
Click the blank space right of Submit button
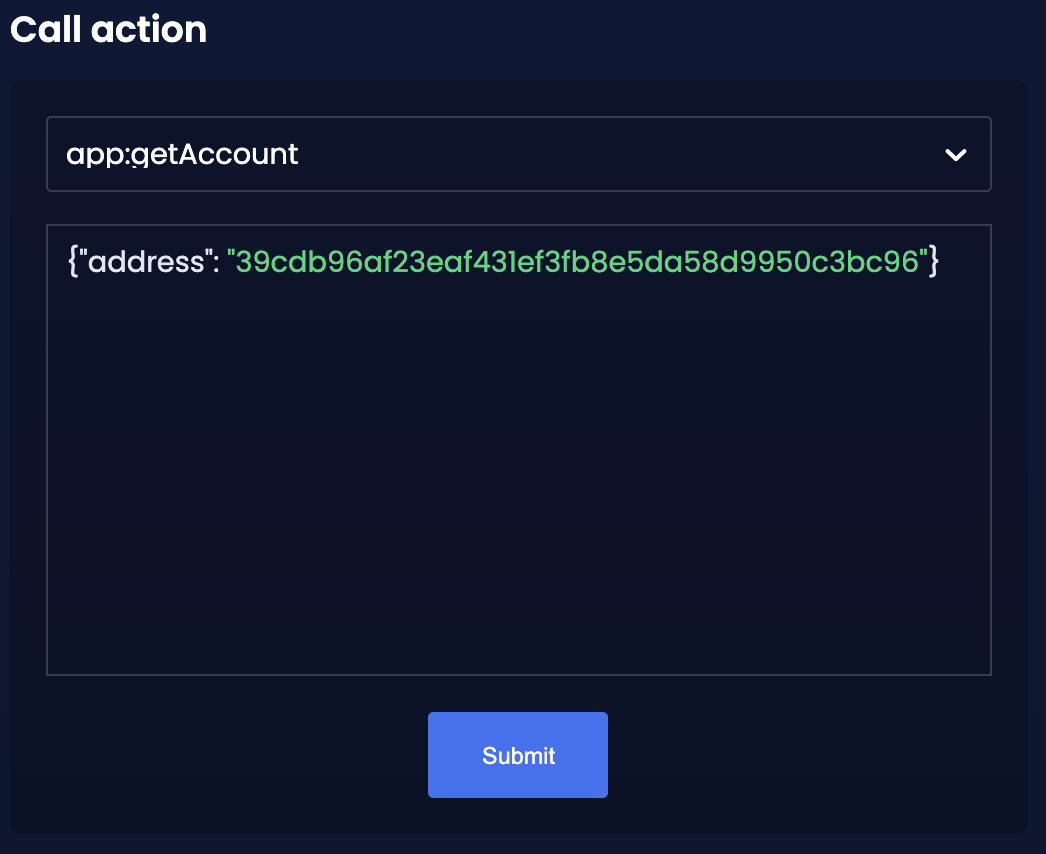coord(800,755)
